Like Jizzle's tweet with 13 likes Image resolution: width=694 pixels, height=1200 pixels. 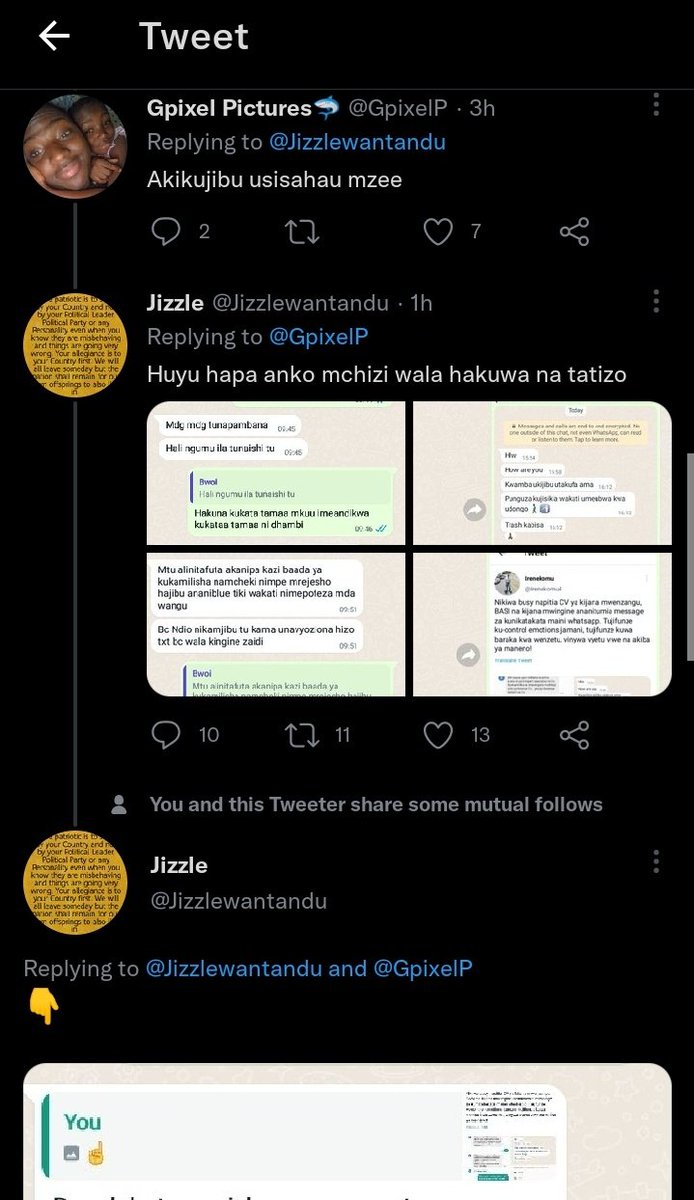coord(437,735)
